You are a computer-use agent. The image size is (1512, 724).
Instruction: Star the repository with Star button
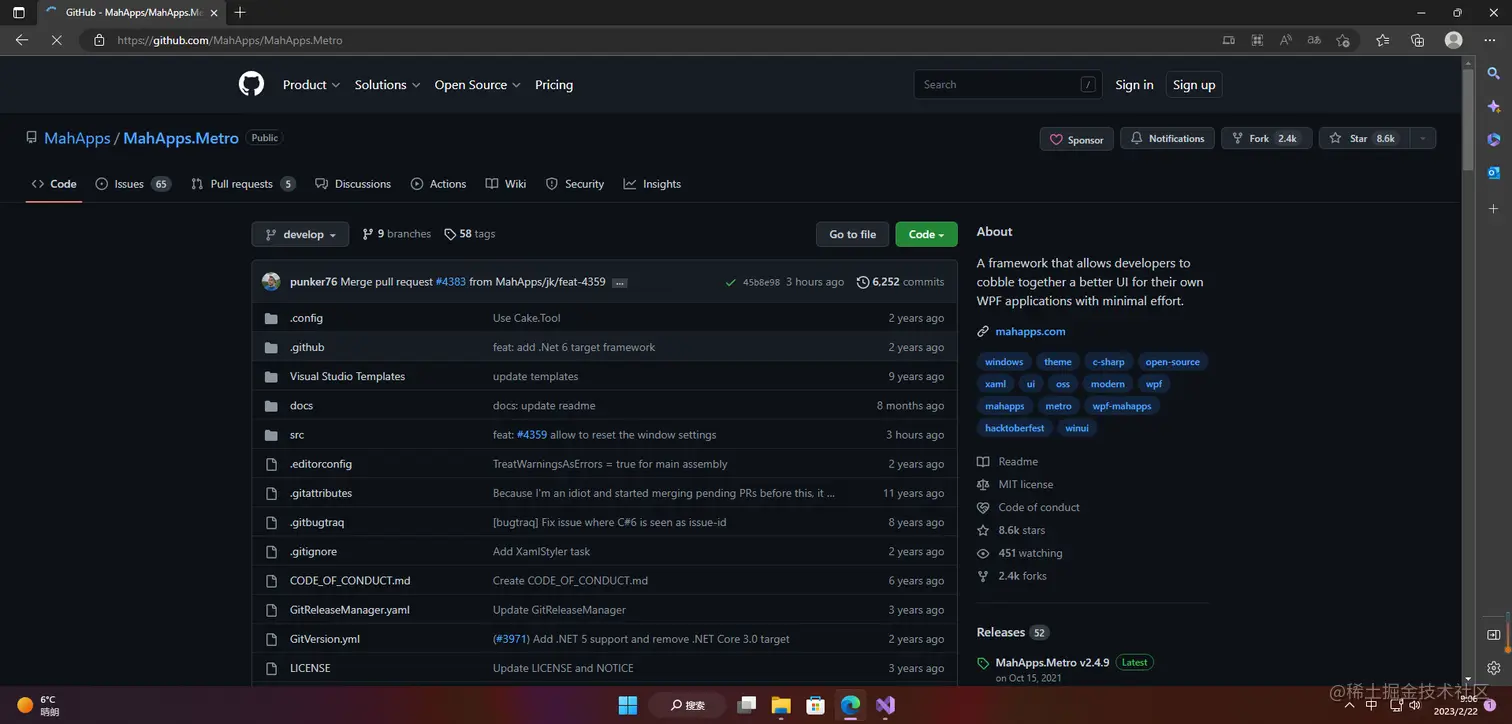1363,139
